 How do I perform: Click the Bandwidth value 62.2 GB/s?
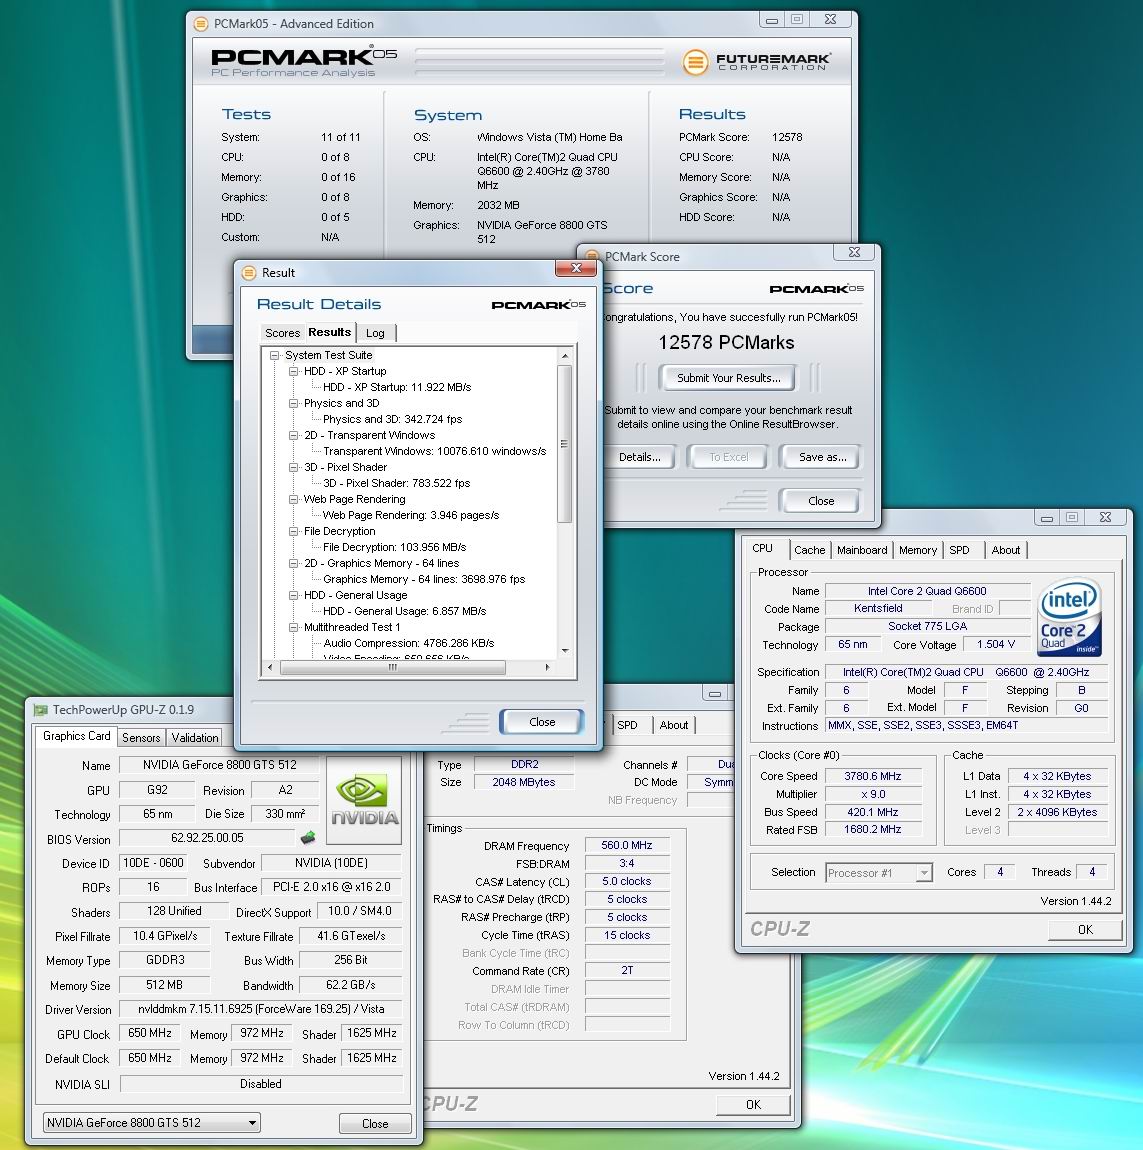point(351,985)
